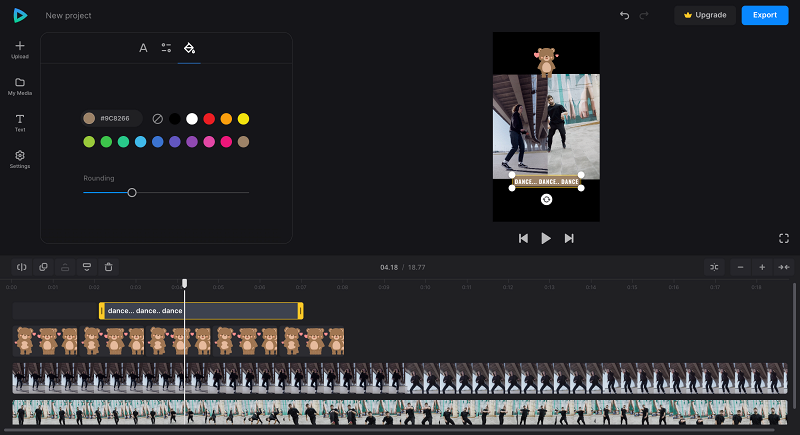Select the DANCE... DANCE.. DANCE text in preview
Viewport: 800px width, 435px height.
[546, 182]
